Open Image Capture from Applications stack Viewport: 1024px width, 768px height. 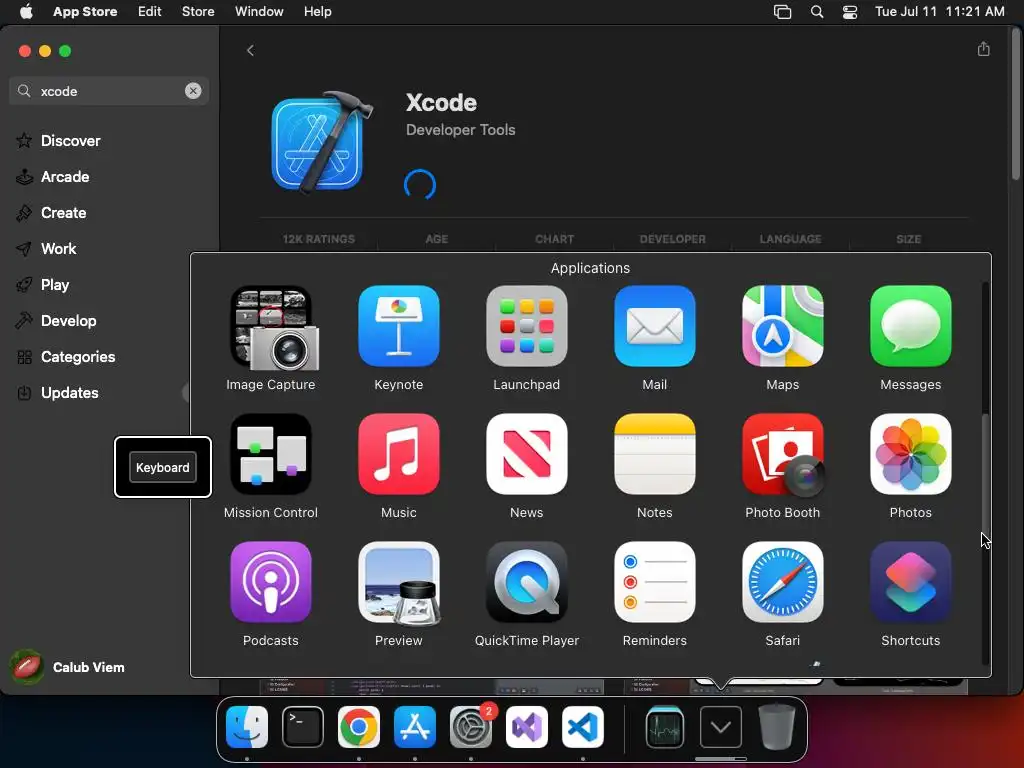(x=271, y=328)
